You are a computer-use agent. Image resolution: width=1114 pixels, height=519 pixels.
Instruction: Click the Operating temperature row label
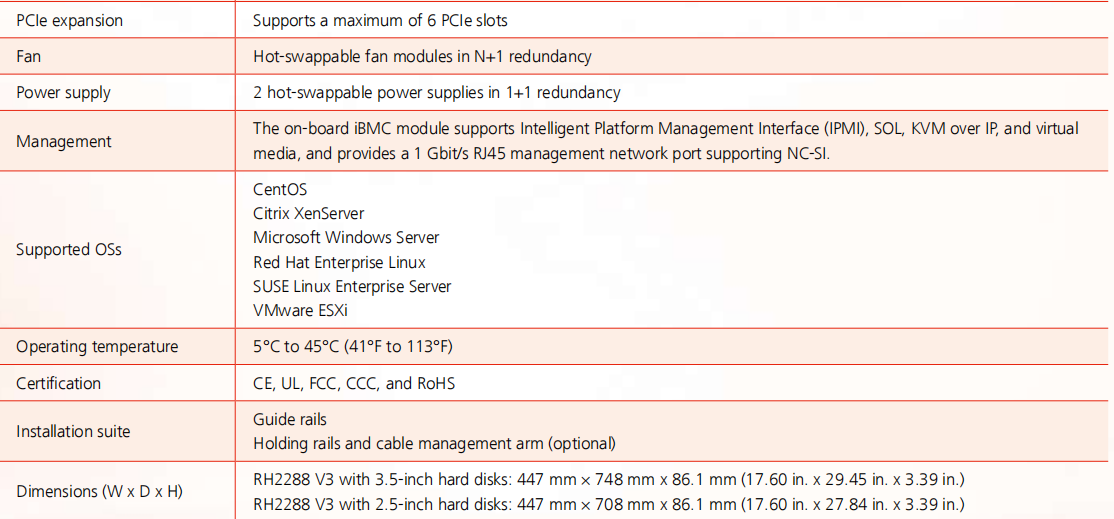click(97, 347)
